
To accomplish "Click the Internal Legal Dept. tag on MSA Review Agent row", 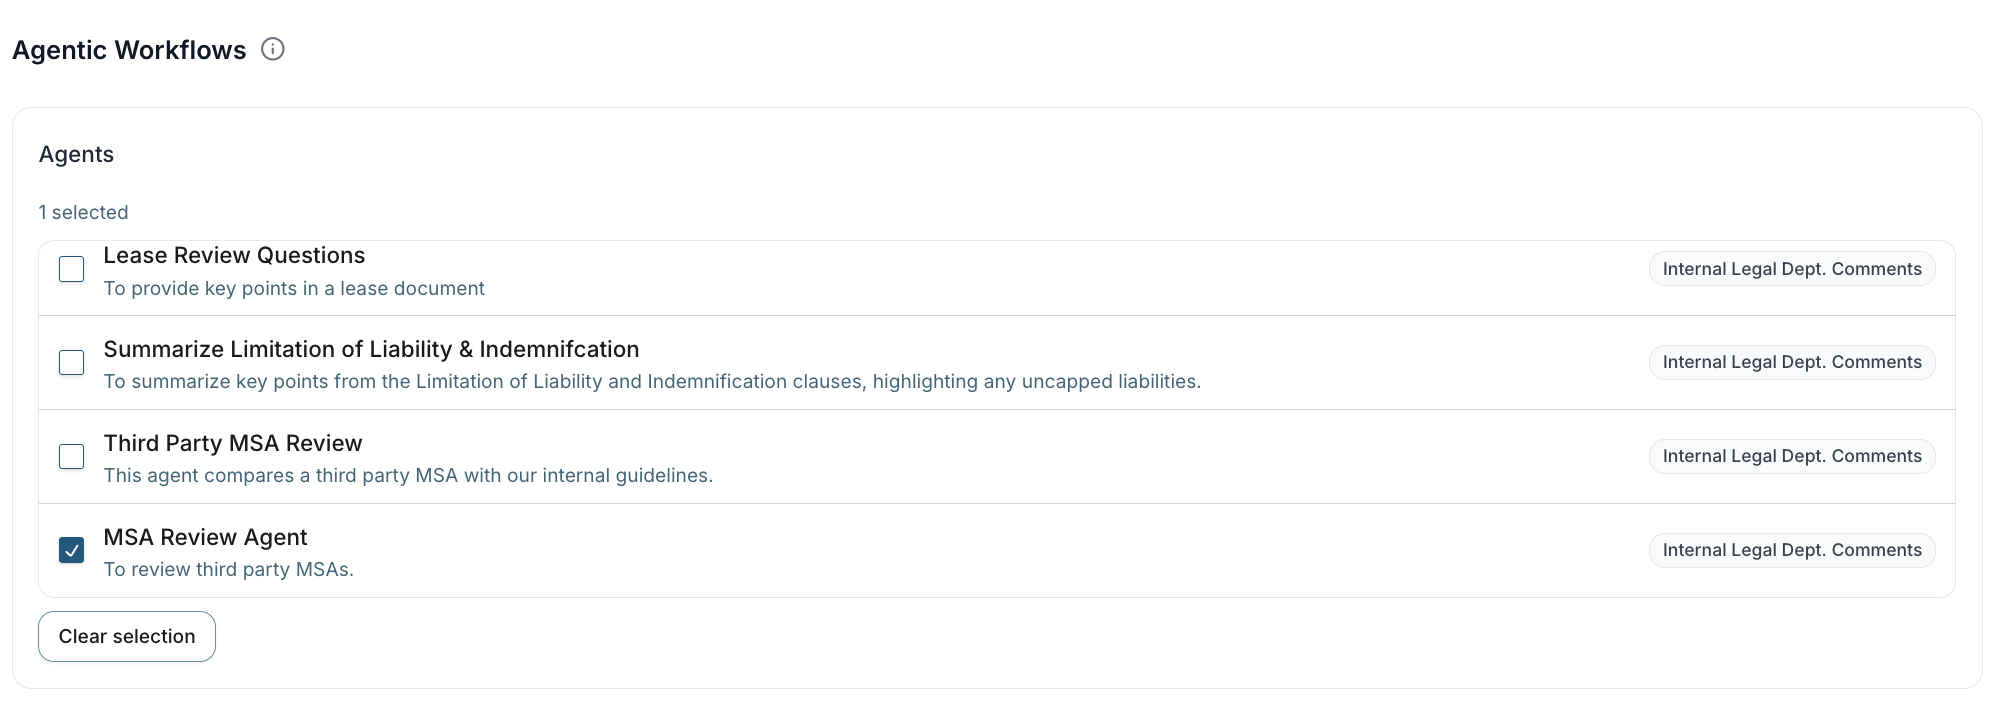I will (1791, 550).
